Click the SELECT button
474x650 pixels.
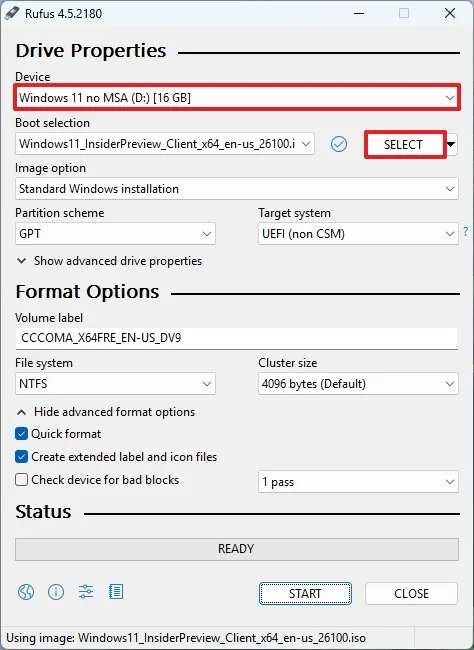(x=405, y=144)
